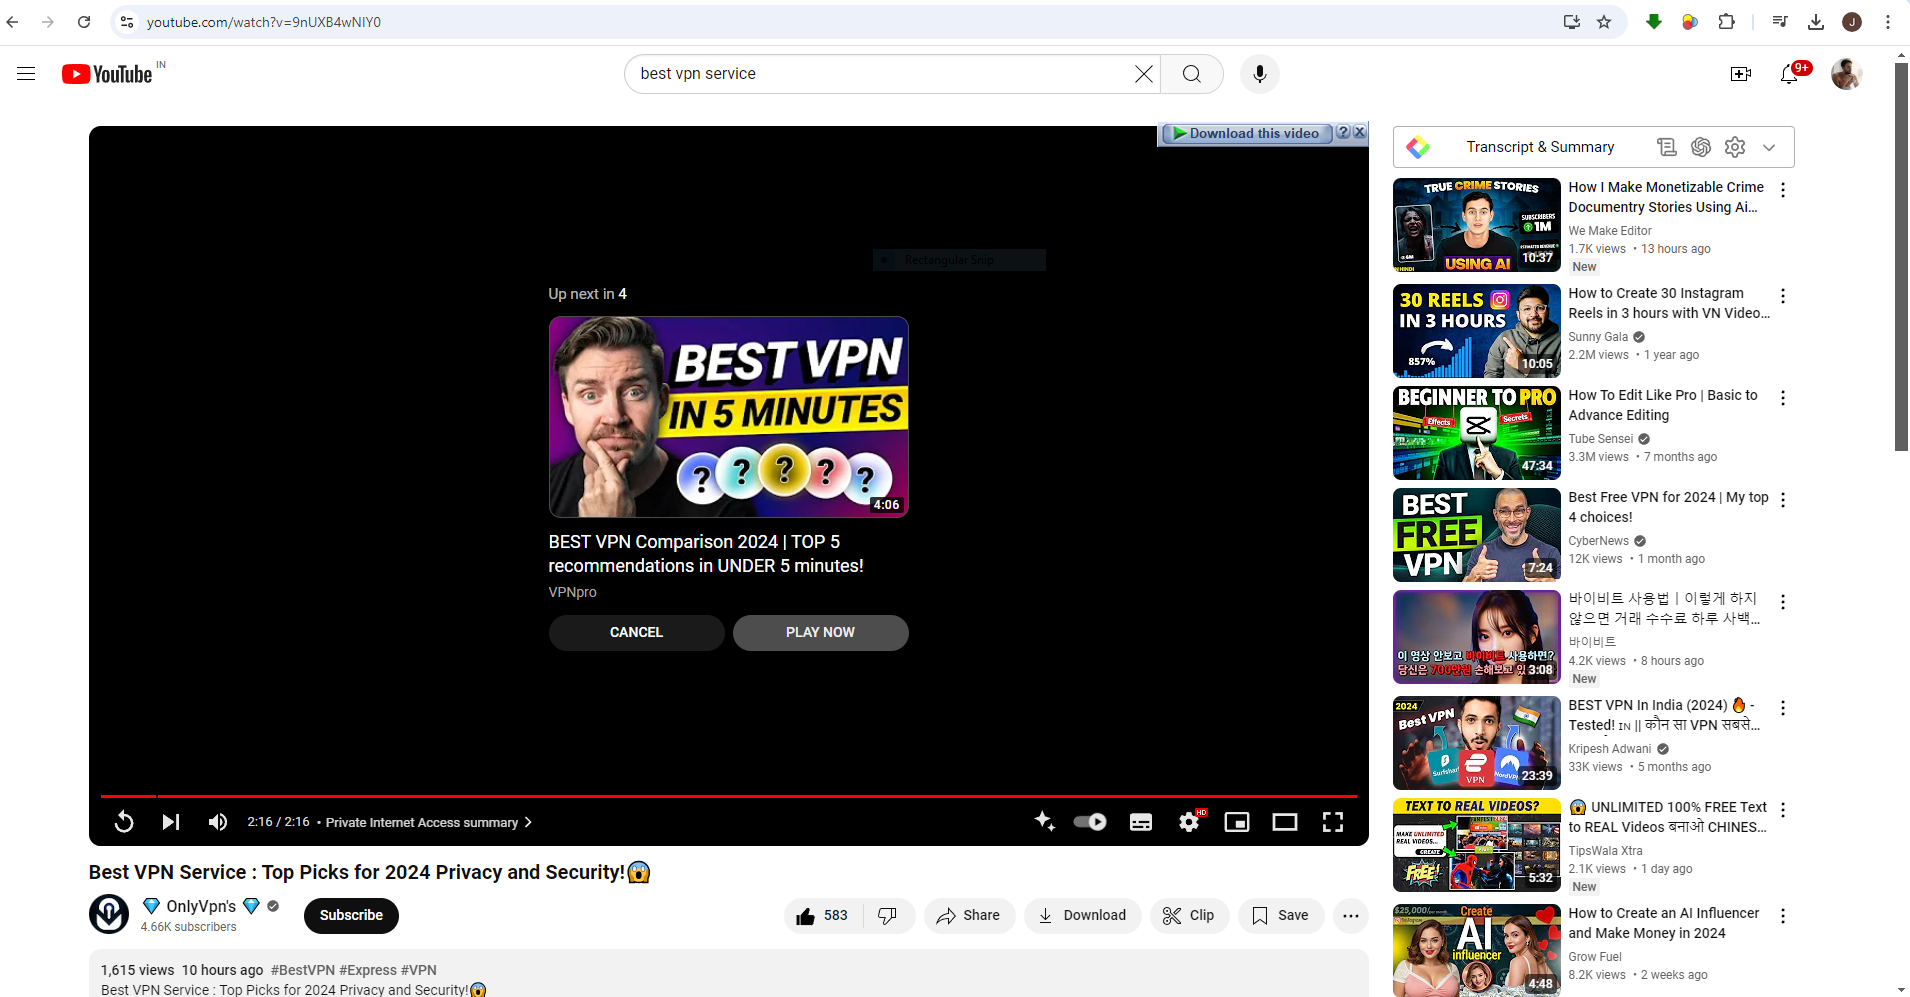Open the #BestVPN hashtag link

(303, 970)
